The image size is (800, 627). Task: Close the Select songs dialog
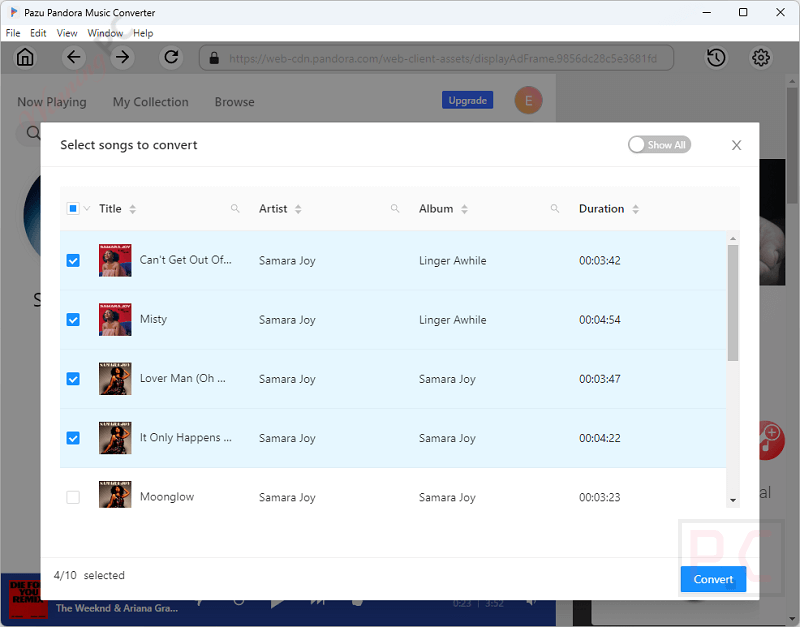click(736, 145)
